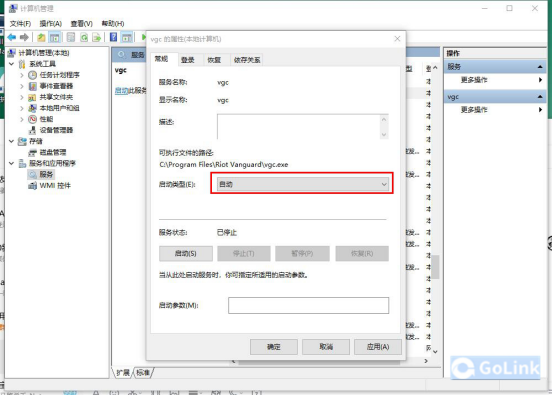553x395 pixels.
Task: Click the 服务 magnifier icon in tree
Action: 33,174
